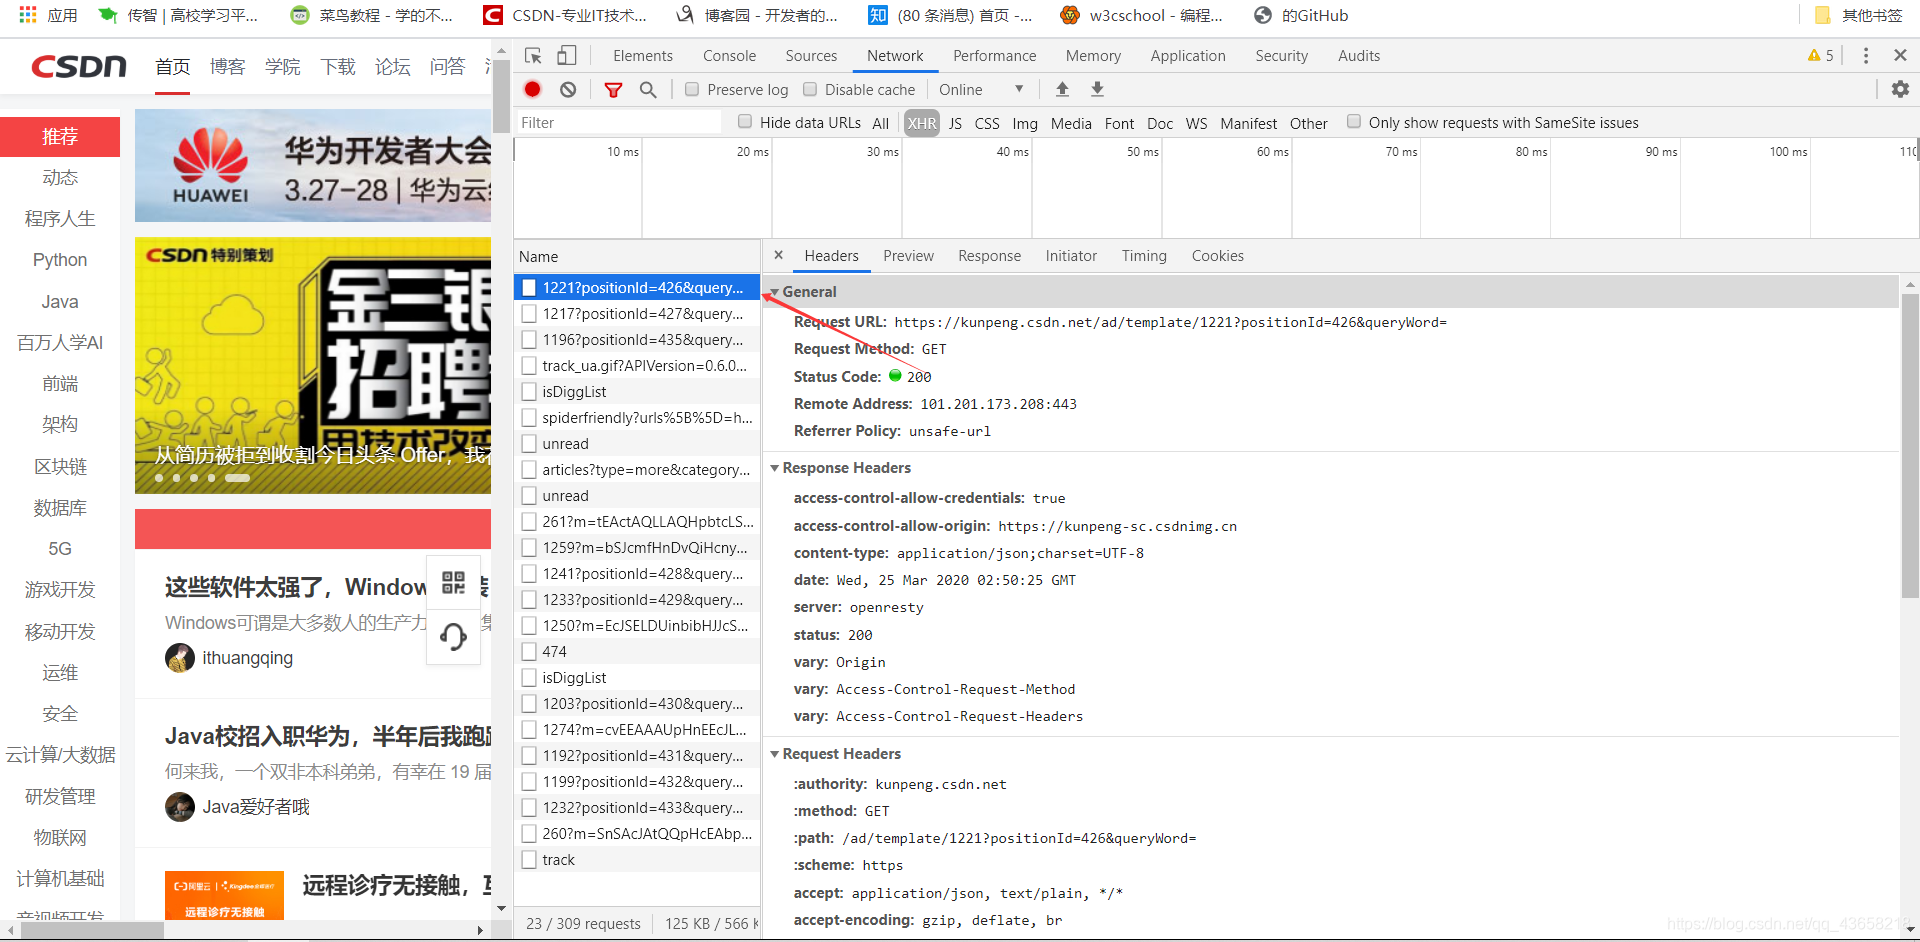Select 1196?positionId=435 request row
The width and height of the screenshot is (1920, 942).
coord(638,340)
